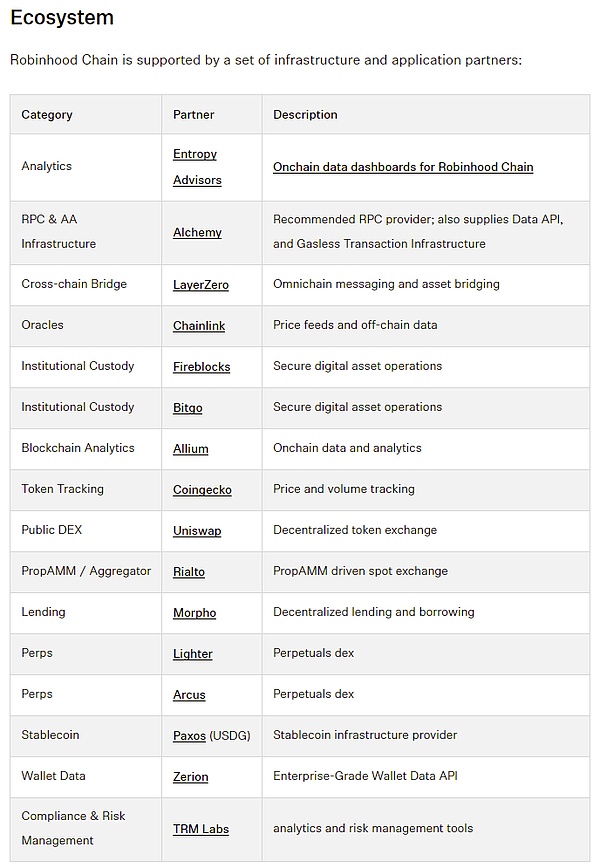The height and width of the screenshot is (868, 600).
Task: Select the Category column header
Action: coord(47,115)
